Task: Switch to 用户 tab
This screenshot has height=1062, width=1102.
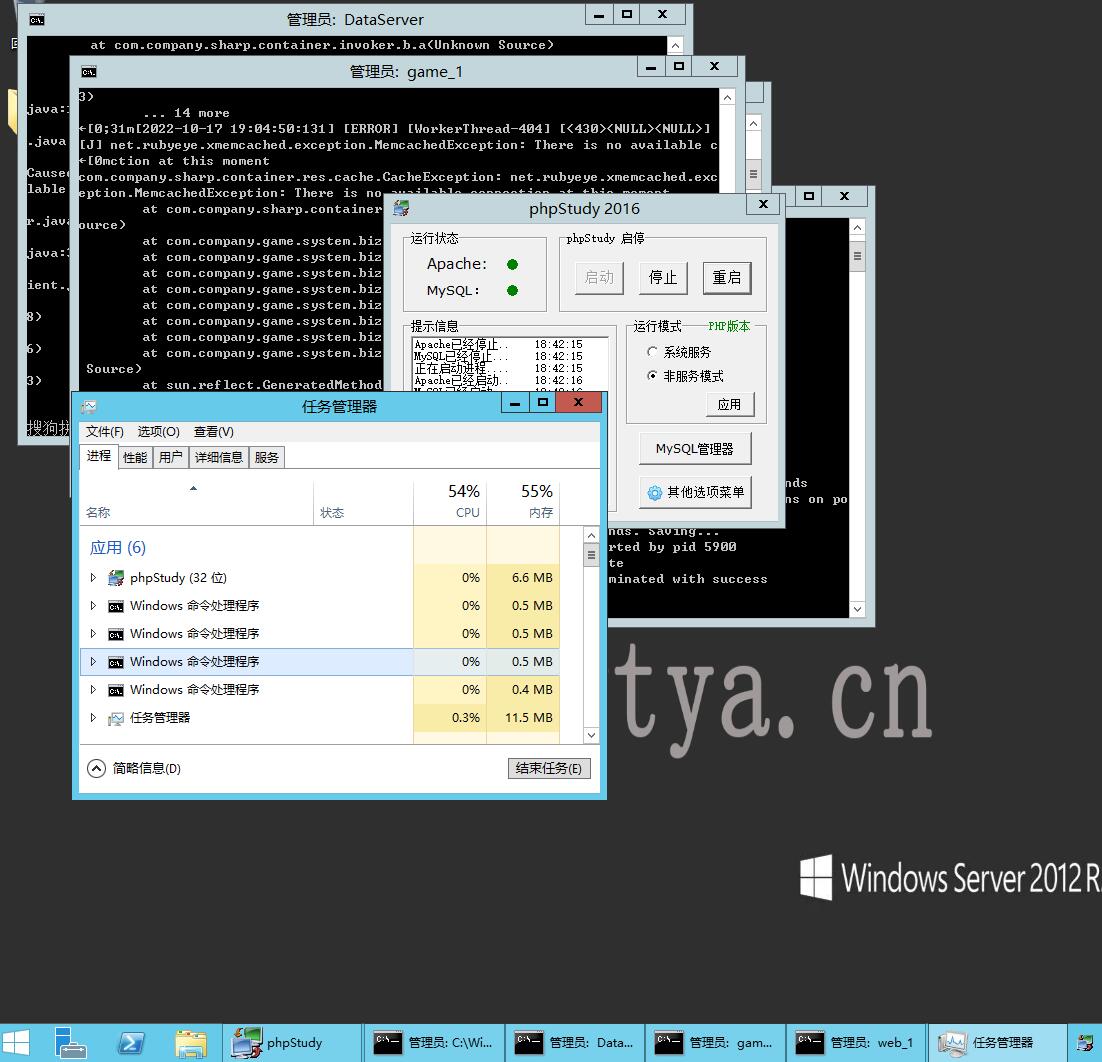Action: pos(170,458)
